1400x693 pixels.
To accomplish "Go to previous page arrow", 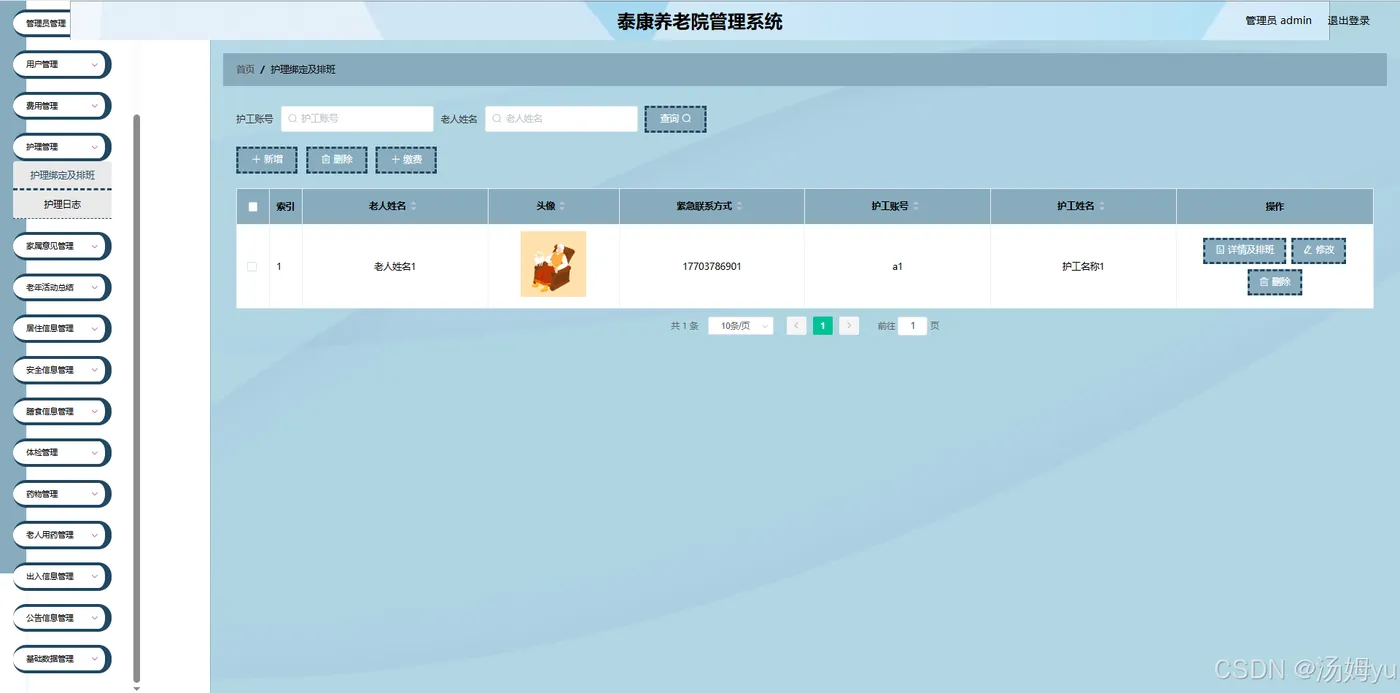I will pyautogui.click(x=796, y=326).
